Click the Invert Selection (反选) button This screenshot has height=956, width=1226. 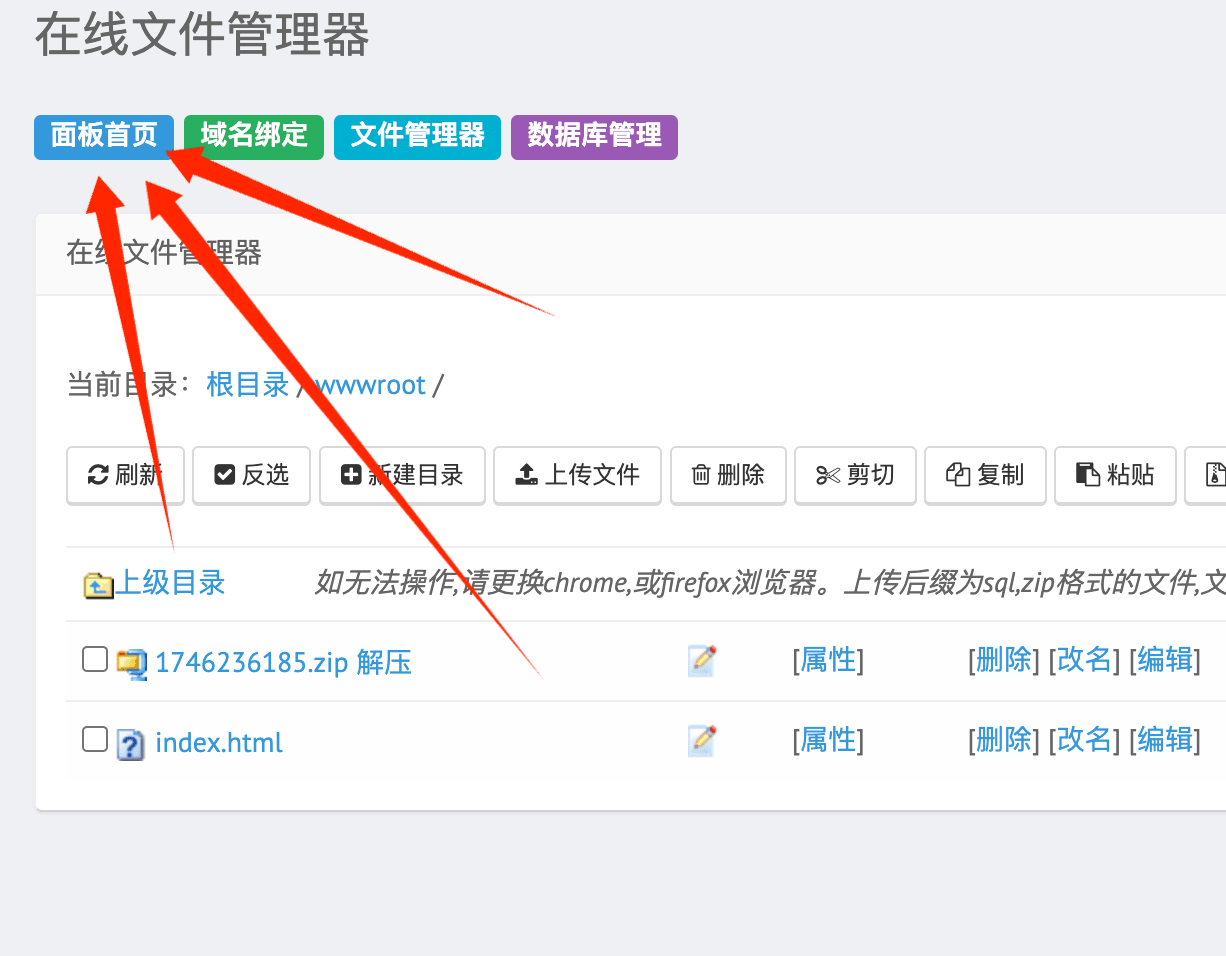tap(251, 475)
